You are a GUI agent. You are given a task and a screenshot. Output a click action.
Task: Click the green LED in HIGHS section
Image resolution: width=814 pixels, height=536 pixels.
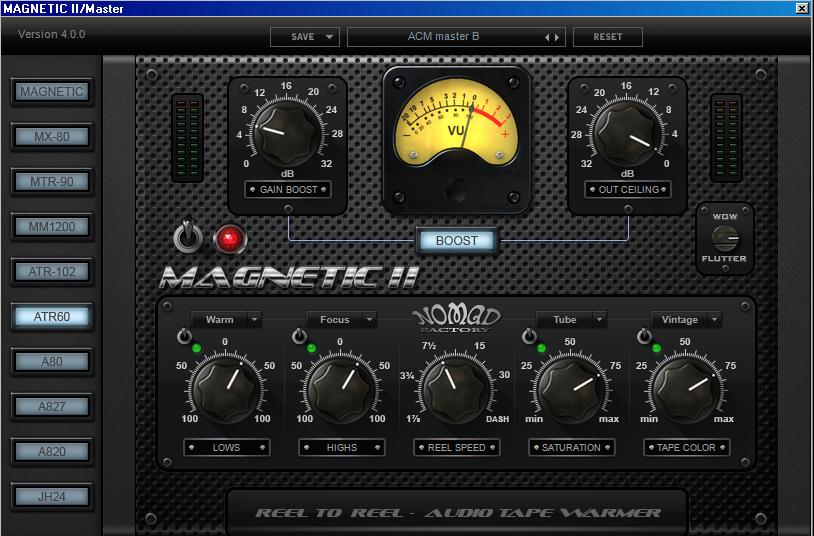click(x=311, y=348)
